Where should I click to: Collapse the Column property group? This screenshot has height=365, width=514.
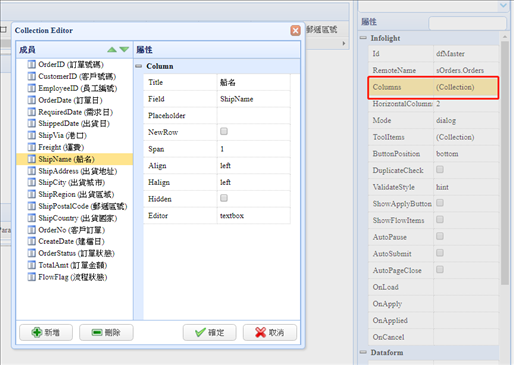coord(138,66)
